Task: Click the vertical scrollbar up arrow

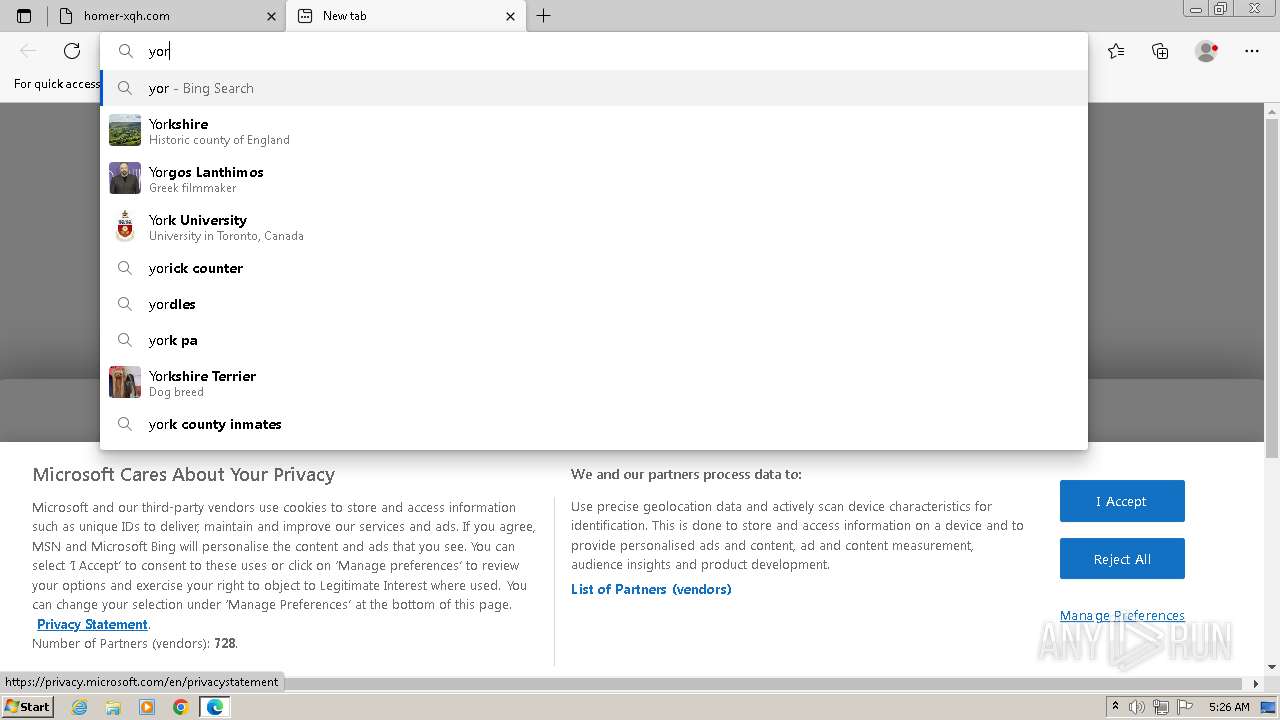Action: [1272, 110]
